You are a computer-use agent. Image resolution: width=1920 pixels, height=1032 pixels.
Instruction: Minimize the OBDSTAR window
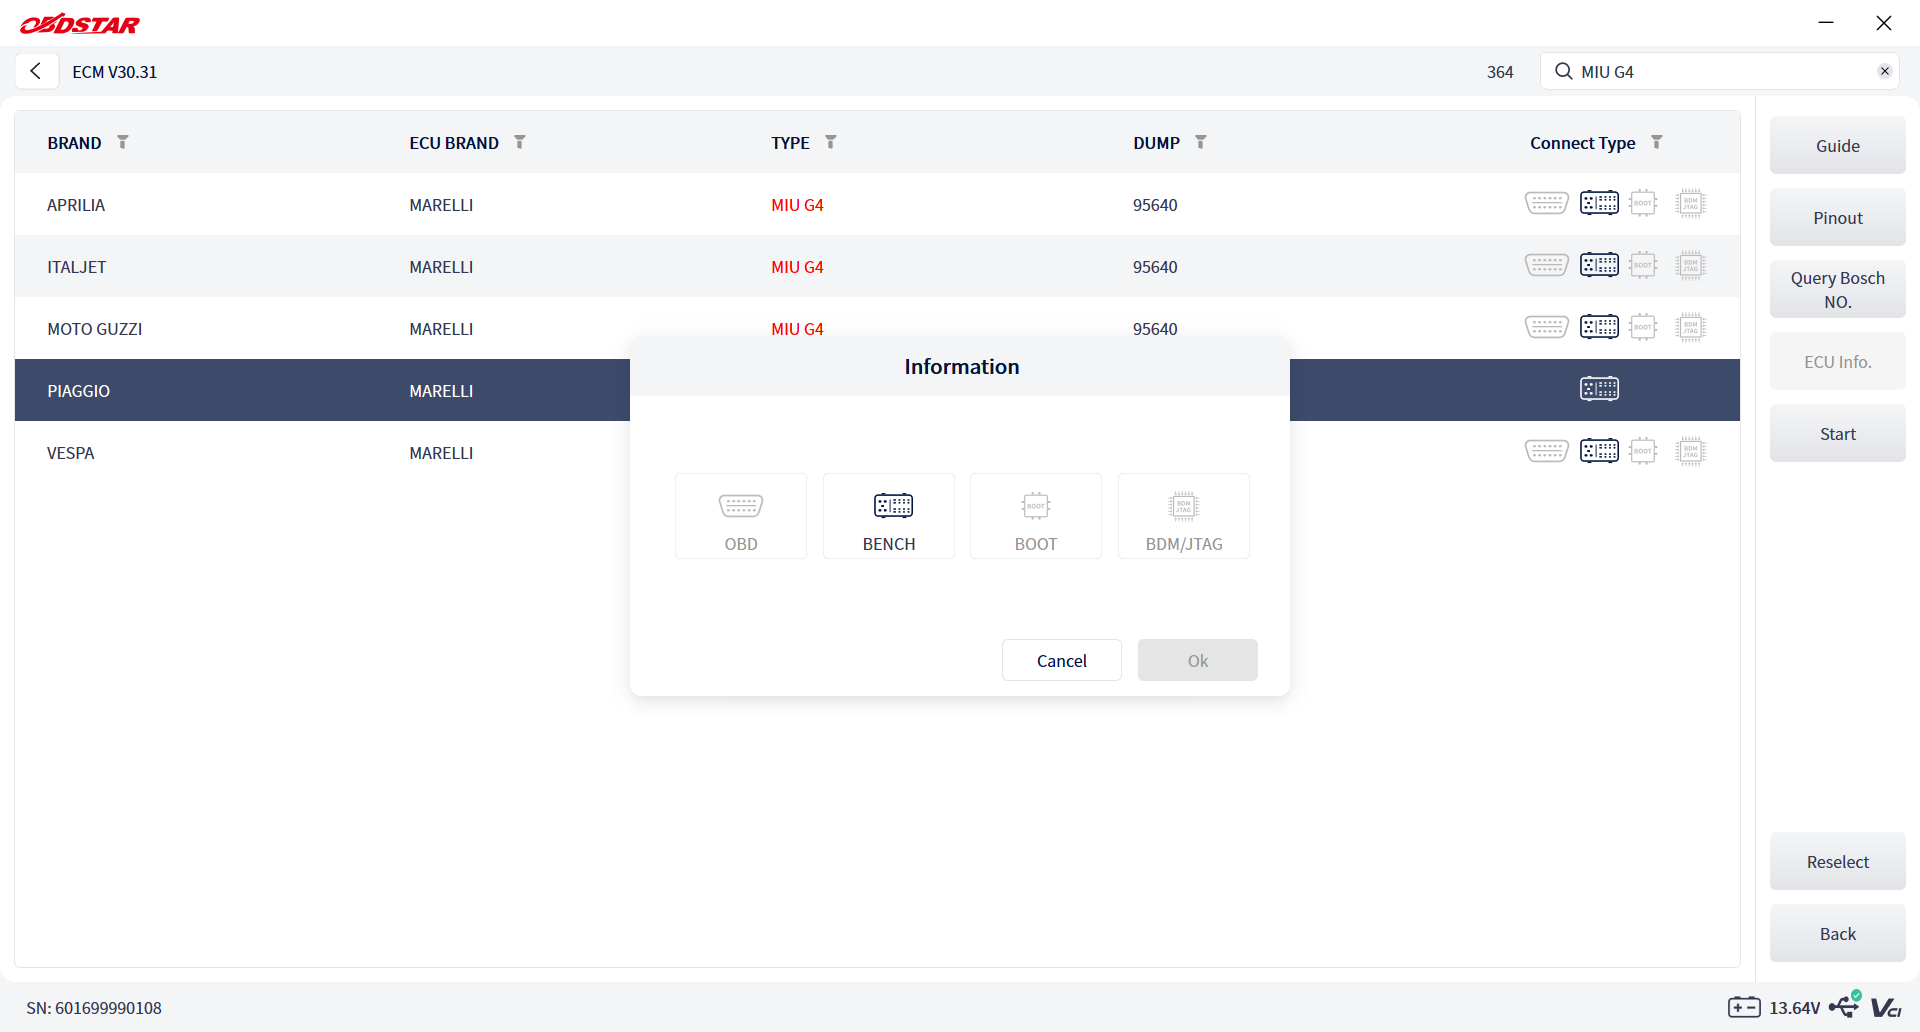[x=1826, y=22]
